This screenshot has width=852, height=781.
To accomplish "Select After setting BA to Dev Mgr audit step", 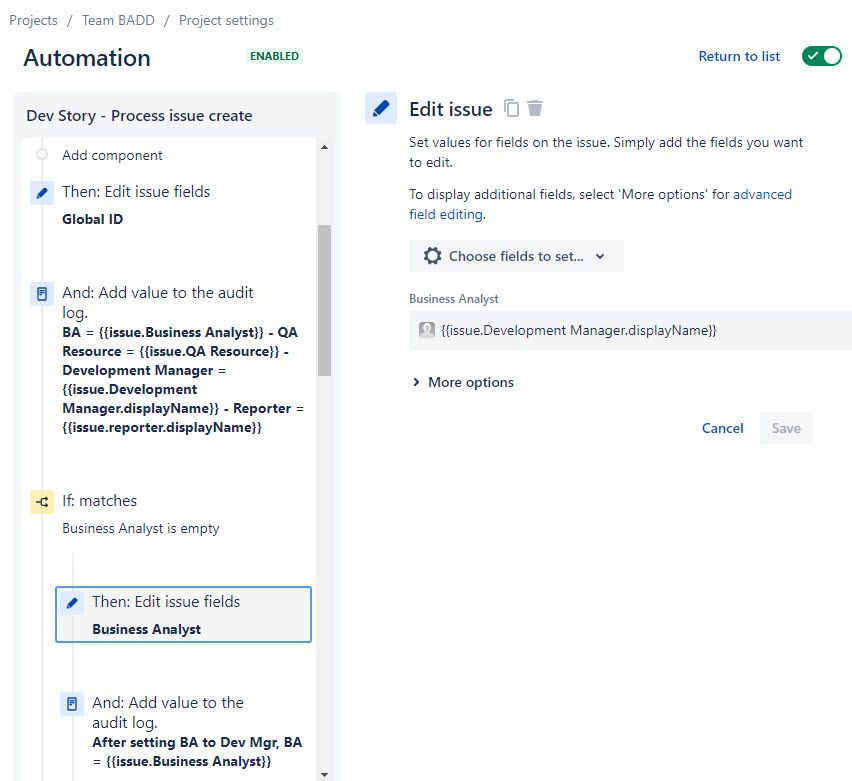I will [184, 731].
